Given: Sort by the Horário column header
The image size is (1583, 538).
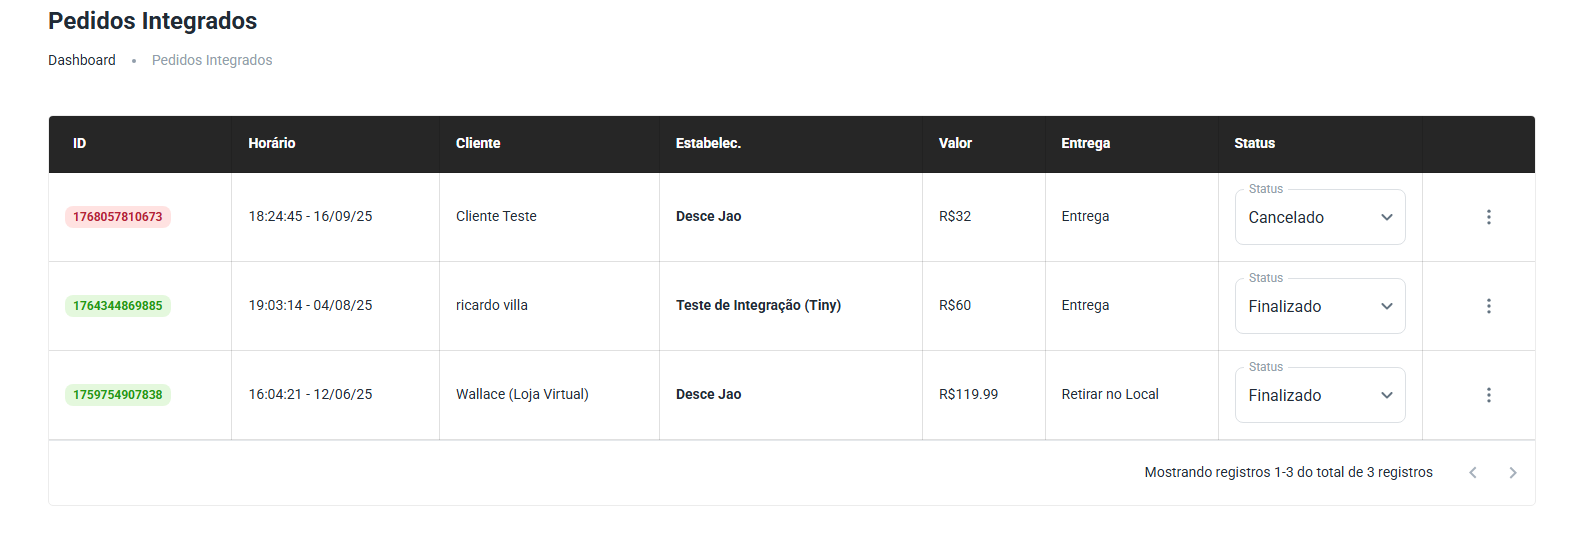Looking at the screenshot, I should (272, 143).
